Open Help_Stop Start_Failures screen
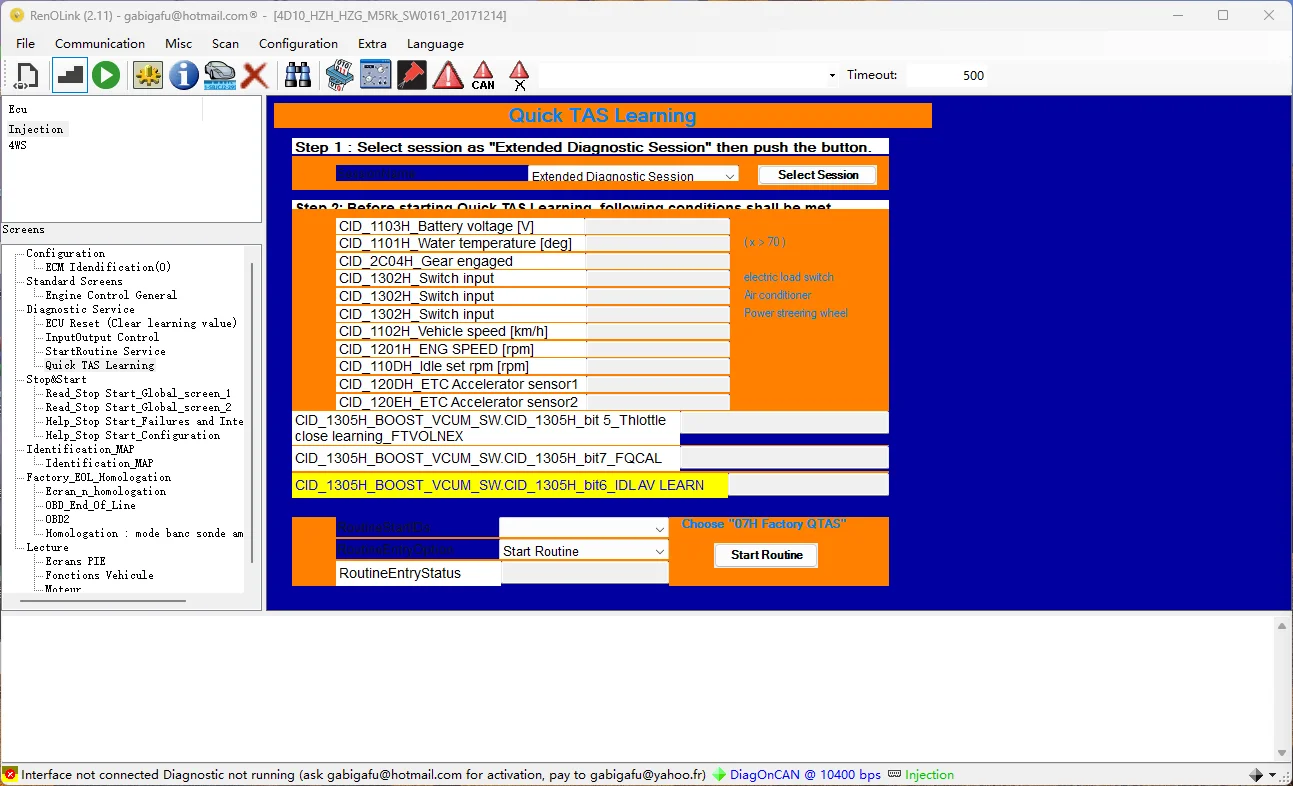The width and height of the screenshot is (1293, 786). tap(144, 421)
